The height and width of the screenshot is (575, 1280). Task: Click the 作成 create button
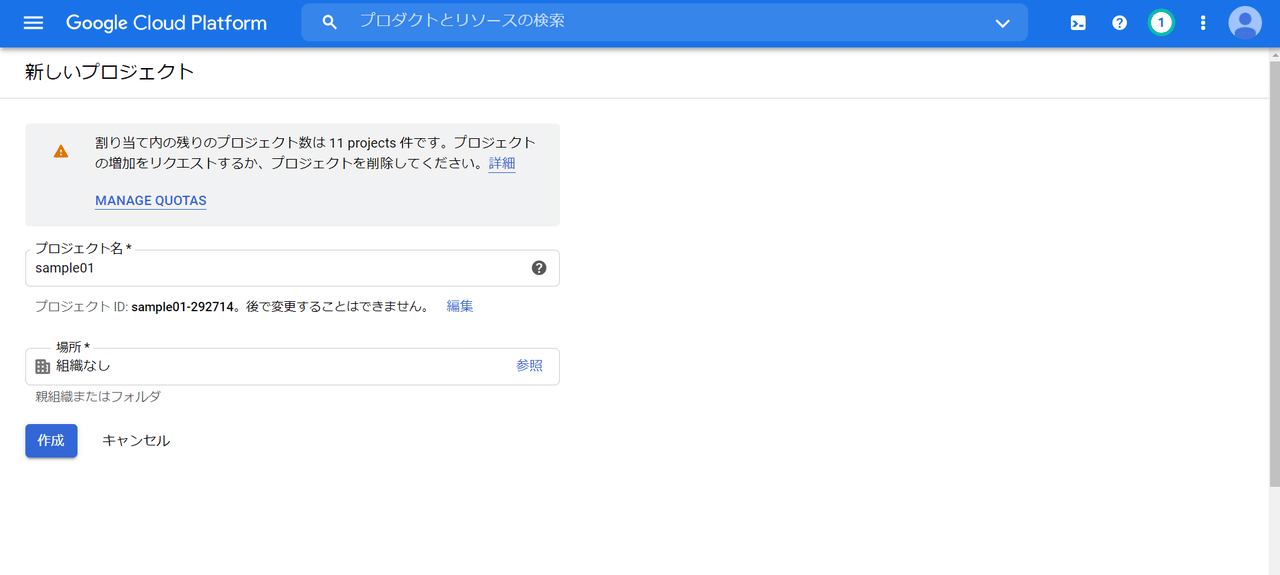51,441
